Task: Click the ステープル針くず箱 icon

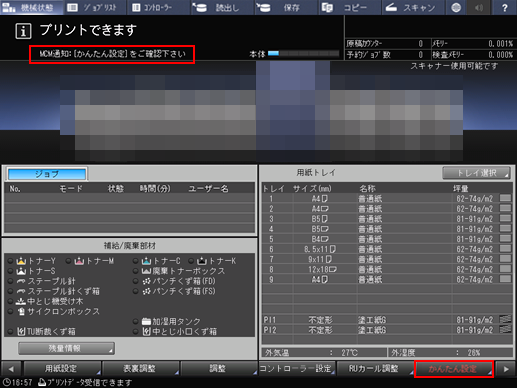Action: coord(21,291)
